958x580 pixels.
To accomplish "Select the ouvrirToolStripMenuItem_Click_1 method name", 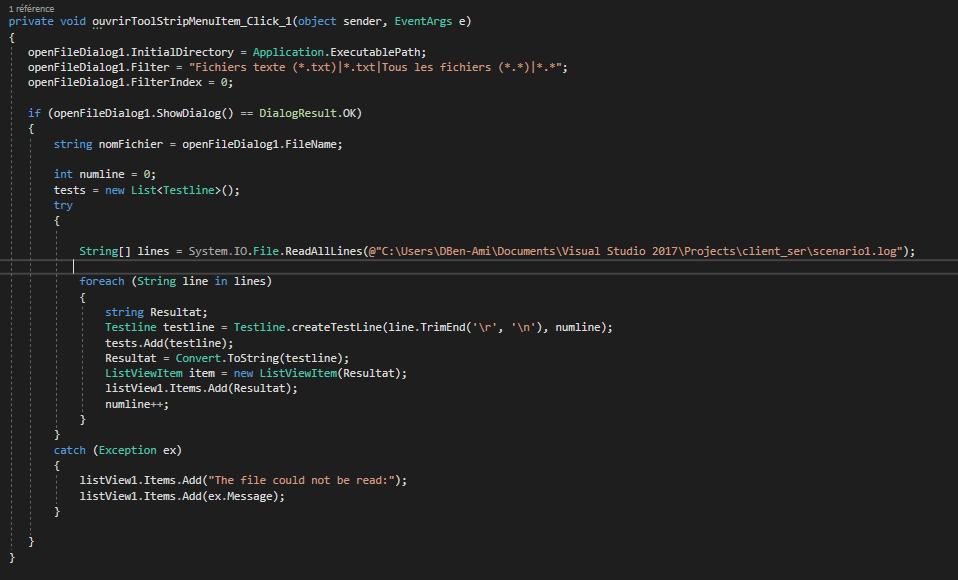I will (x=192, y=21).
